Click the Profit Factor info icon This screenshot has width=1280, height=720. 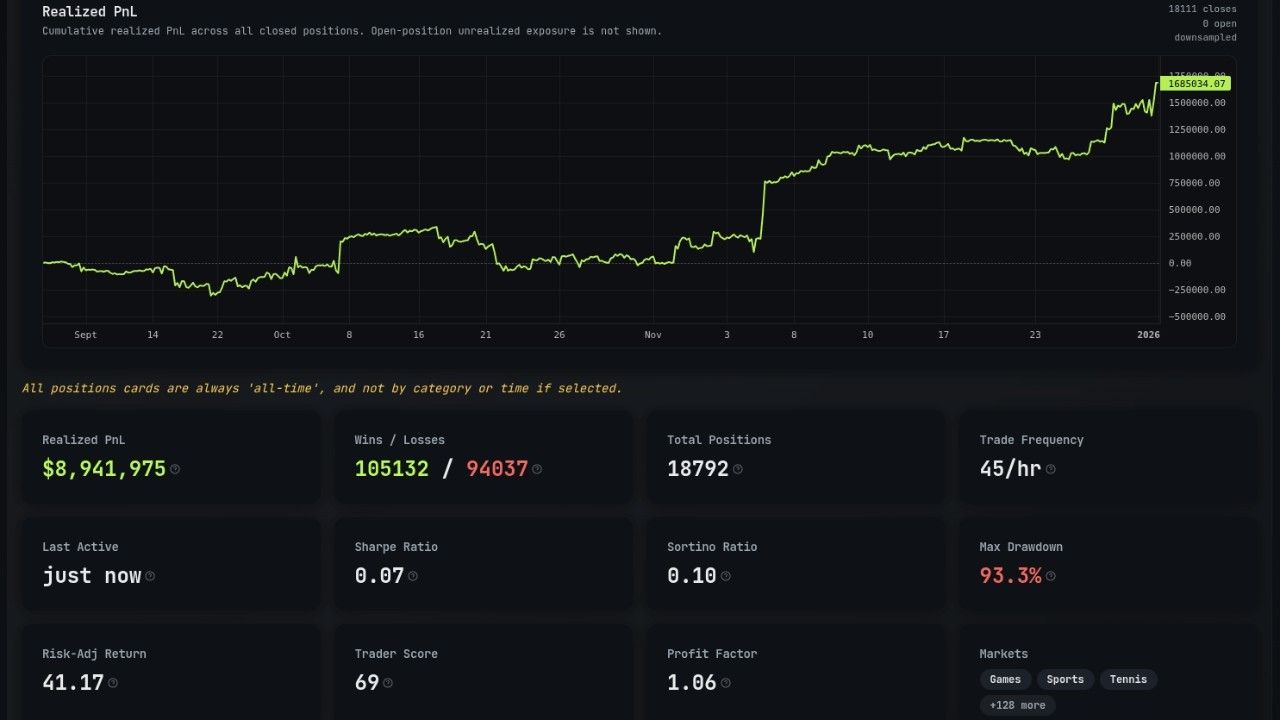726,683
